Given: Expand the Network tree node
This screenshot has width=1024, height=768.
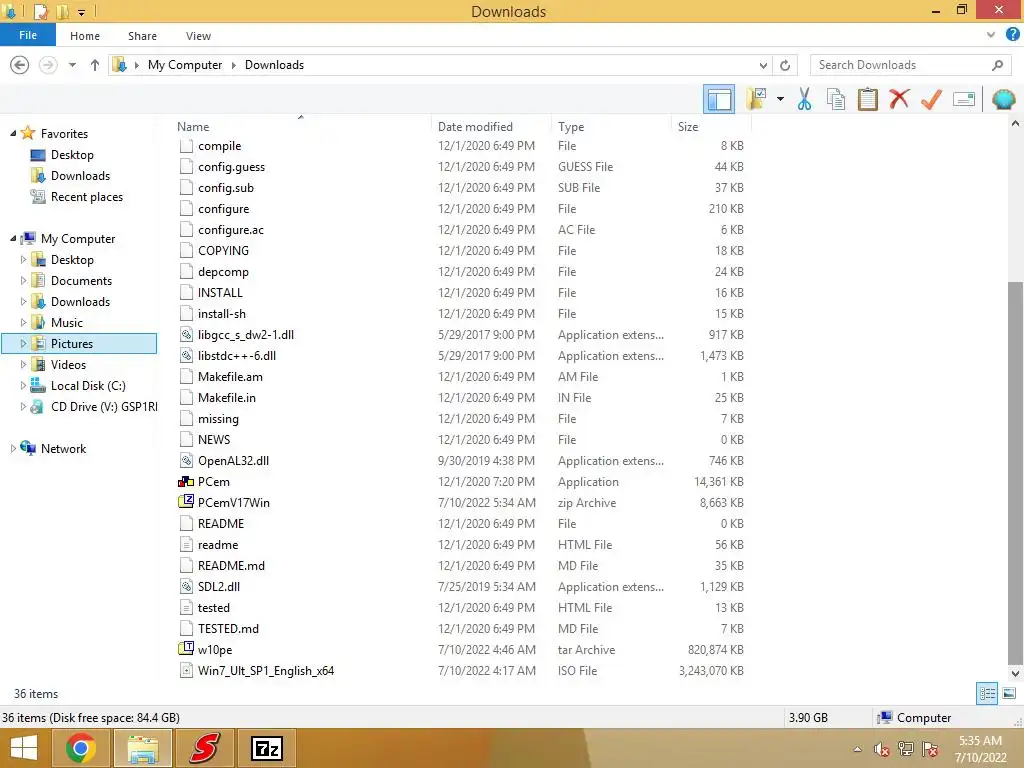Looking at the screenshot, I should click(x=13, y=449).
